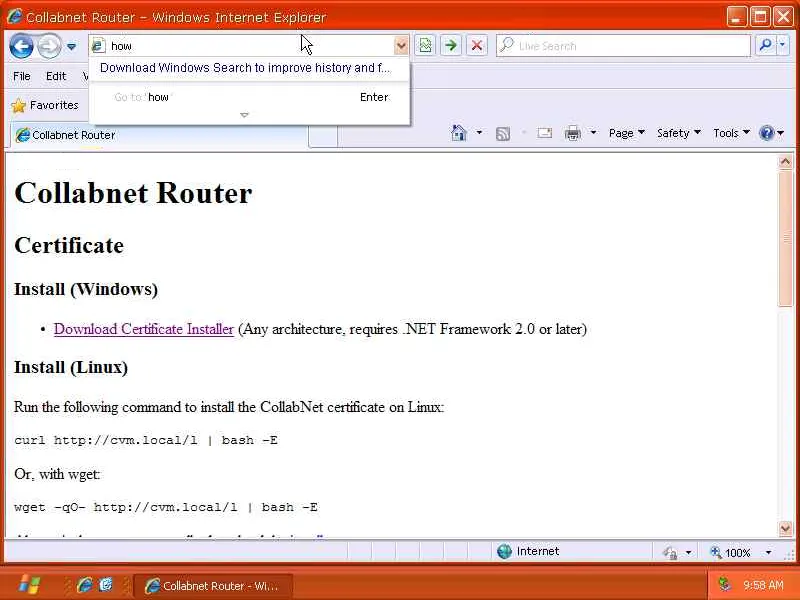Click the Install (Linux) heading

point(71,367)
